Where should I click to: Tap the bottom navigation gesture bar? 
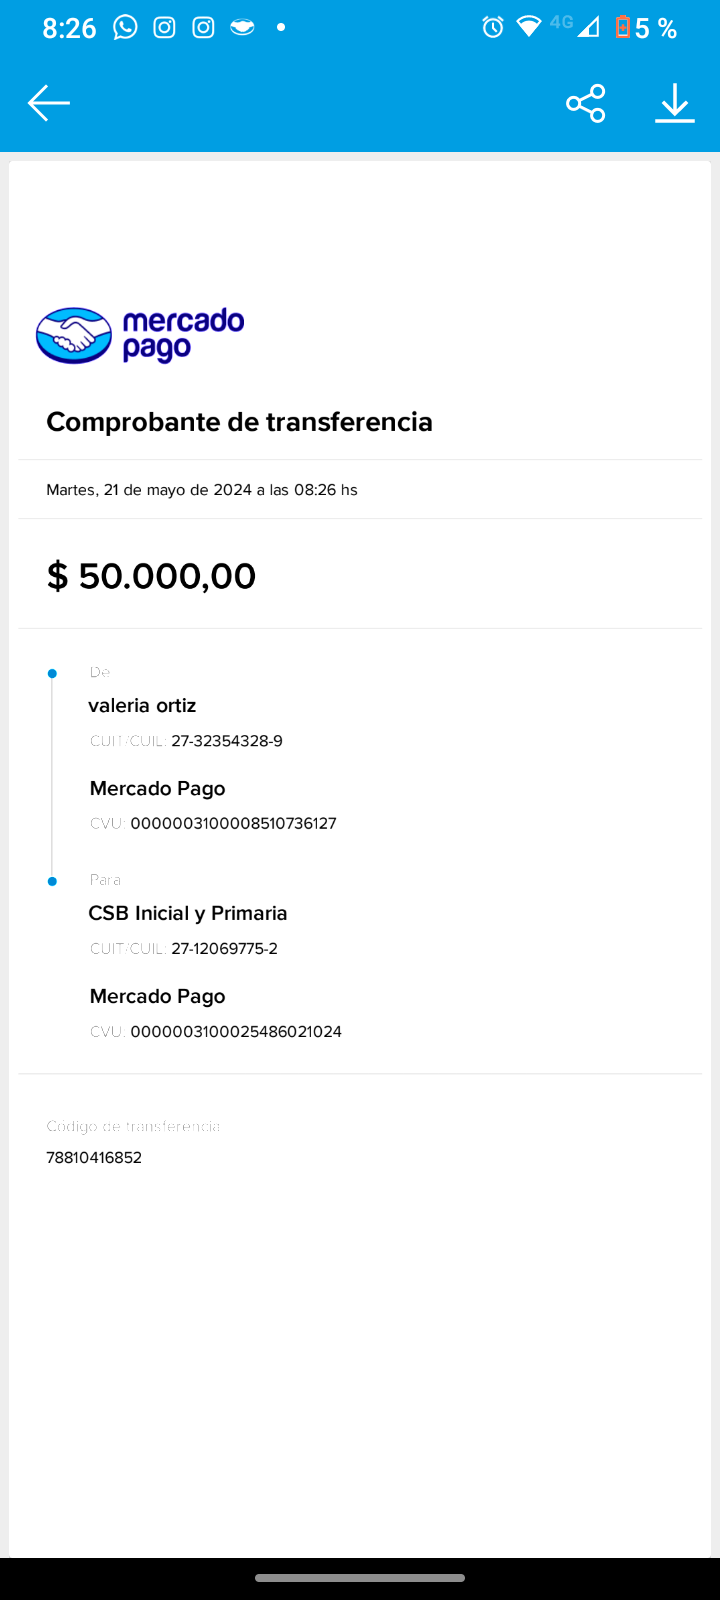click(x=360, y=1578)
